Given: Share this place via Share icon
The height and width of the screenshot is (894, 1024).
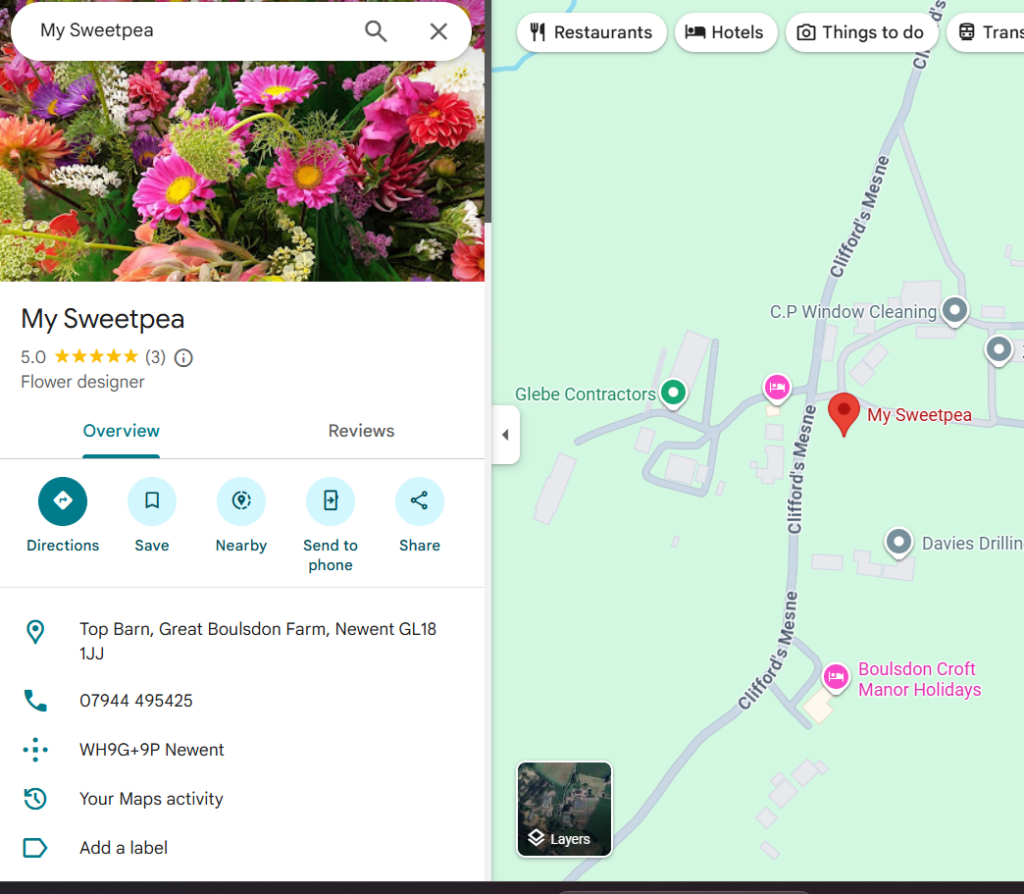Looking at the screenshot, I should click(x=419, y=501).
